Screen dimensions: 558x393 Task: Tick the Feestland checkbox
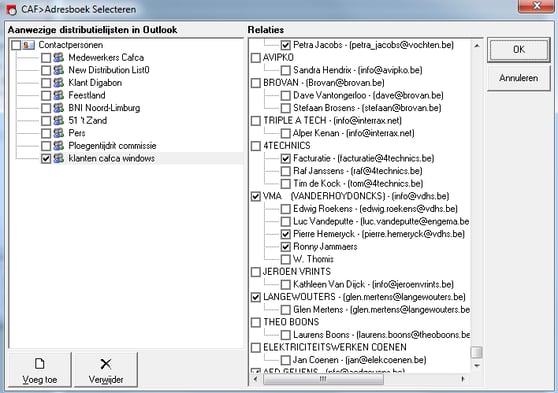click(46, 95)
